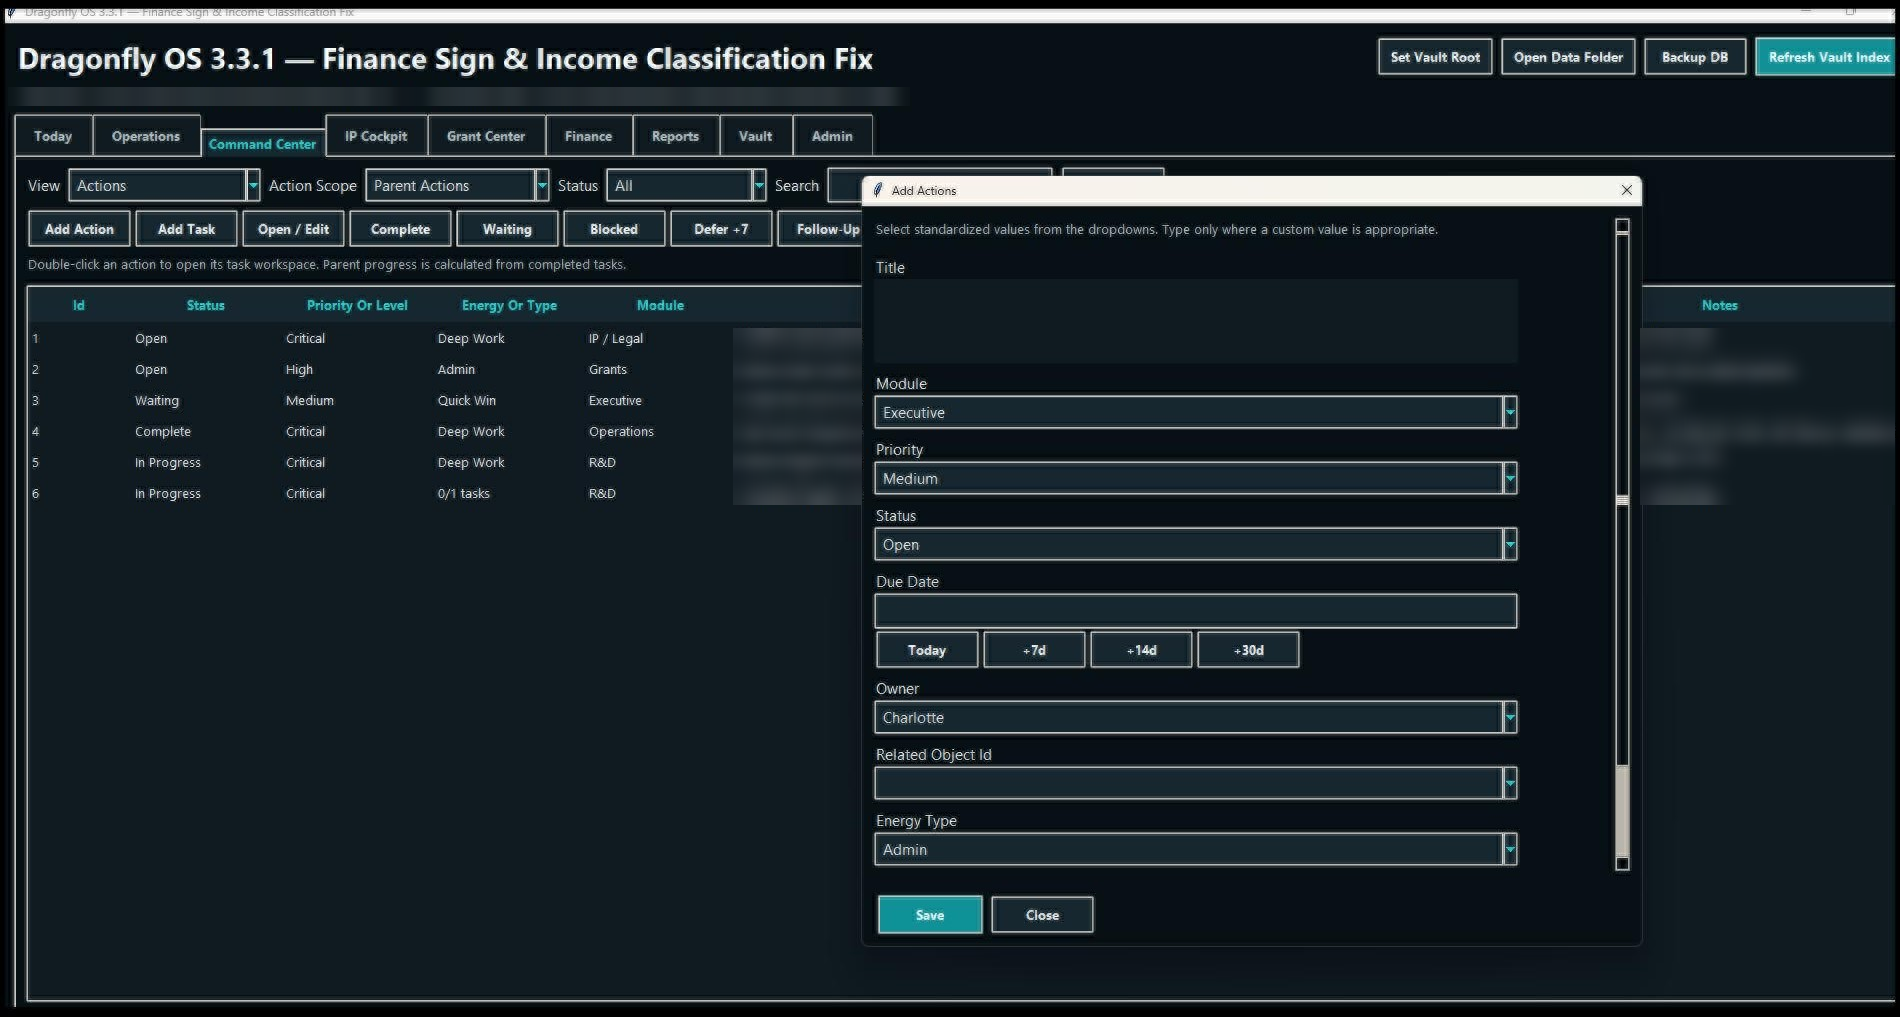Image resolution: width=1900 pixels, height=1017 pixels.
Task: Open the Status dropdown in Add Actions dialog
Action: pyautogui.click(x=1510, y=544)
